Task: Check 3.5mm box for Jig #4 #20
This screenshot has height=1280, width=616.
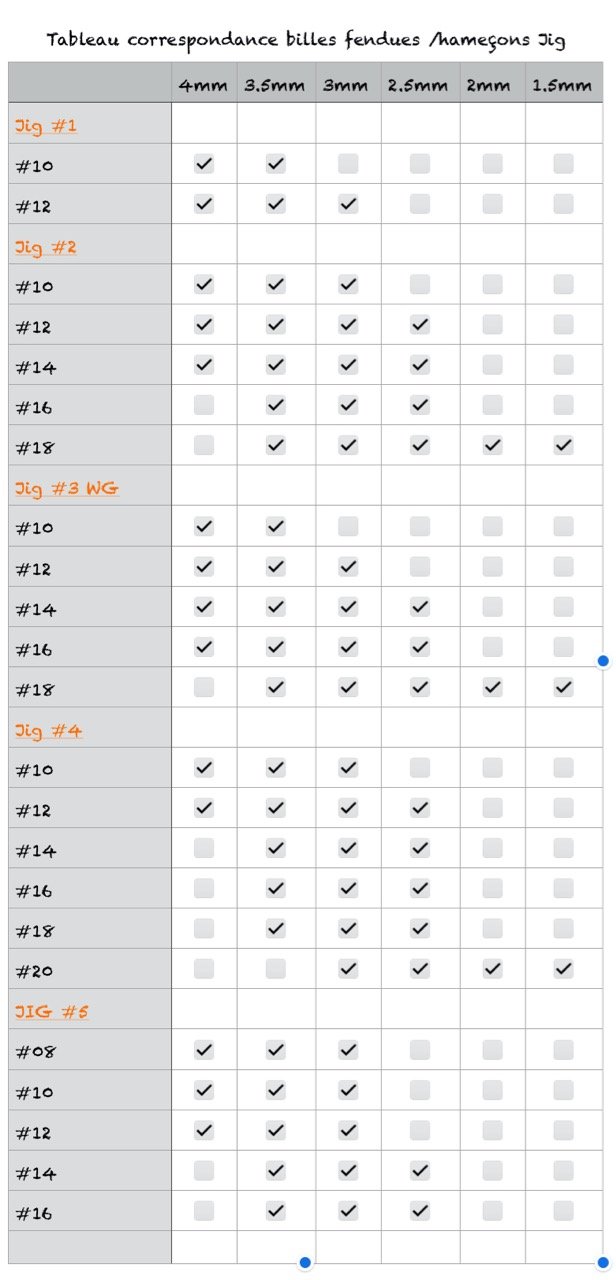Action: coord(276,969)
